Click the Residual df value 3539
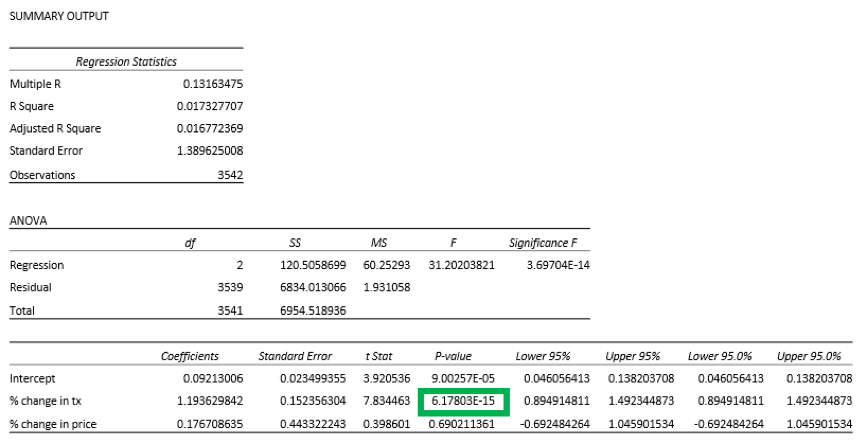 pos(230,288)
